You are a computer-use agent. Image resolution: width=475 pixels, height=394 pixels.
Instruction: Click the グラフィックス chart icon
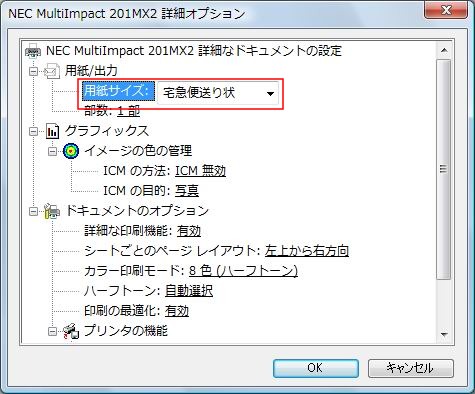pyautogui.click(x=52, y=131)
